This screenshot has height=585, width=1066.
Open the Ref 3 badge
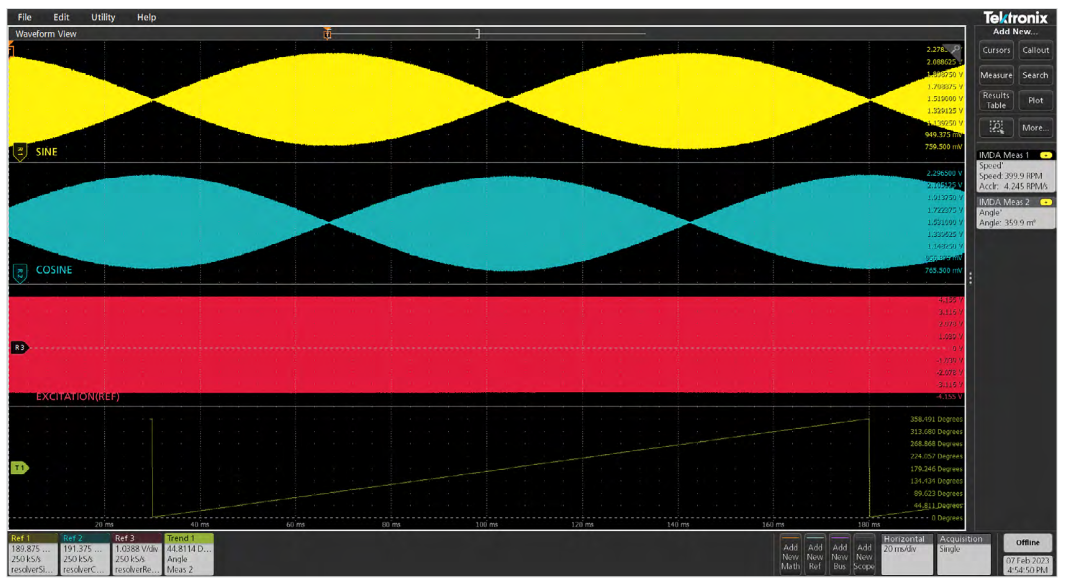point(136,554)
